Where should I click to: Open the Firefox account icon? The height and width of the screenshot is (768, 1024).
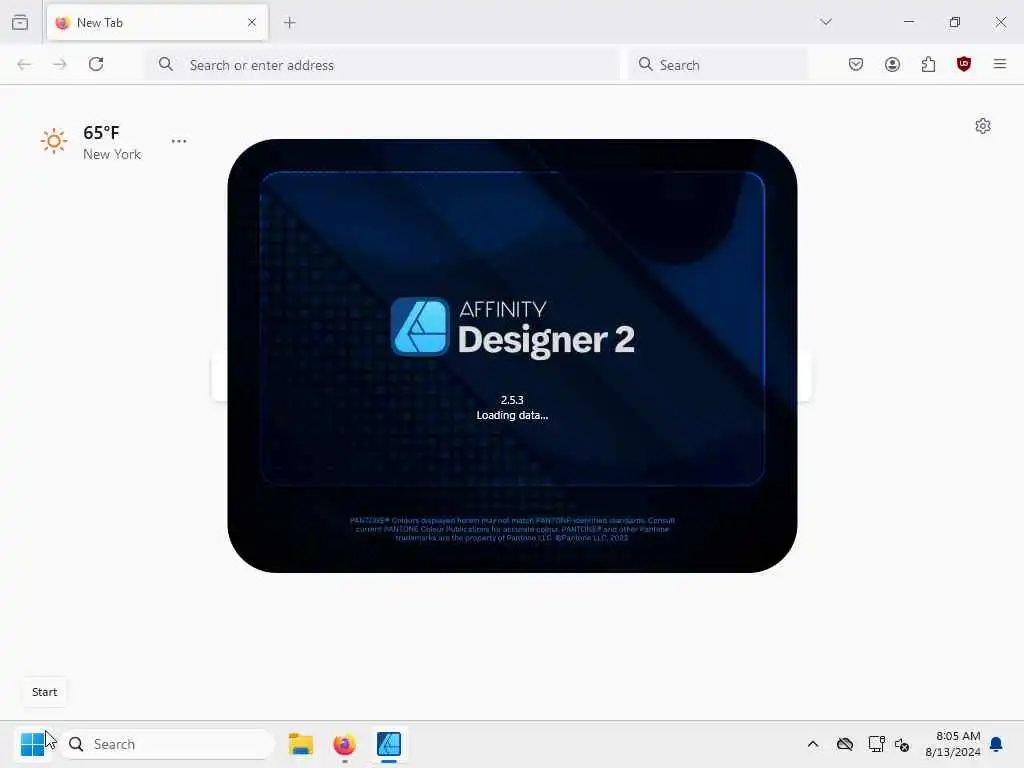892,64
